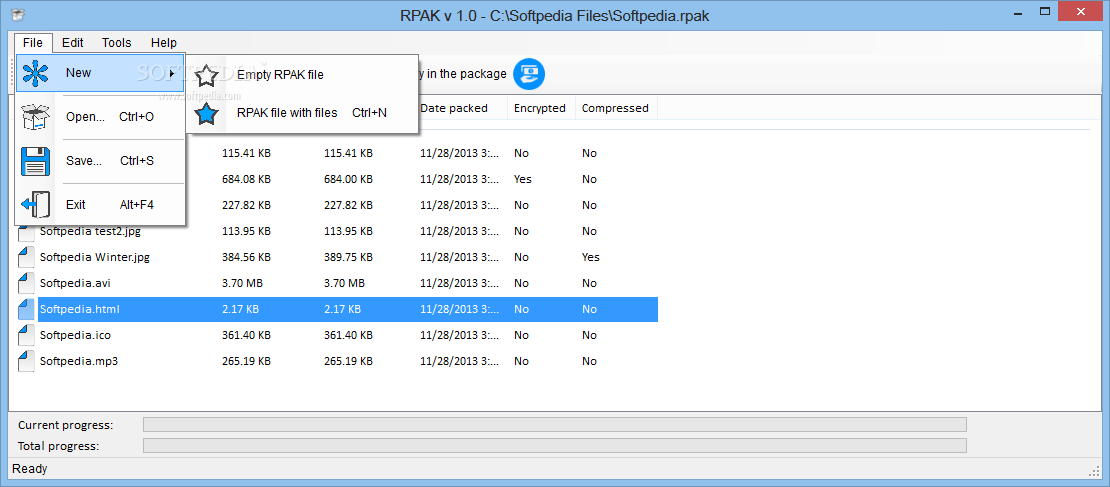Select Empty RPAK file submenu entry
The height and width of the screenshot is (487, 1110).
302,74
